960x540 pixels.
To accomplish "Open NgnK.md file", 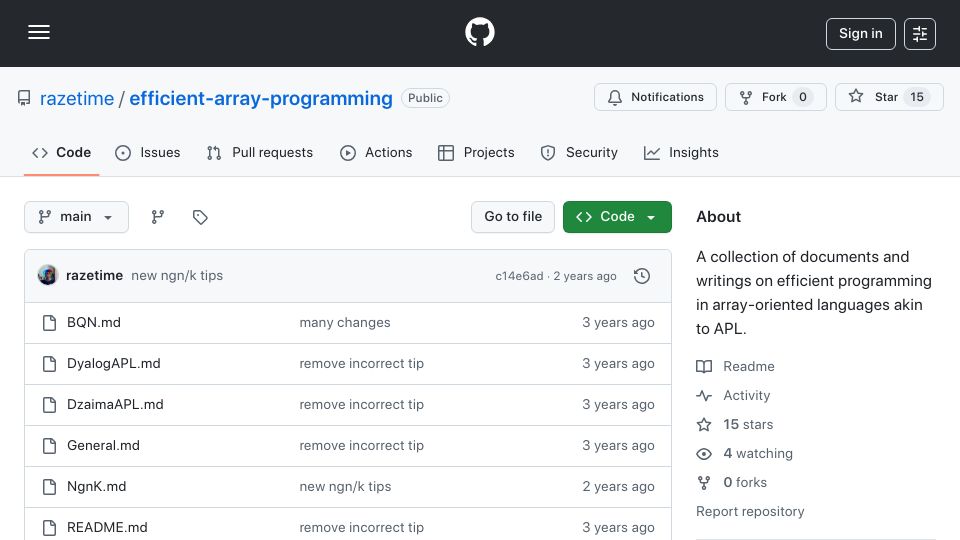I will click(x=97, y=487).
